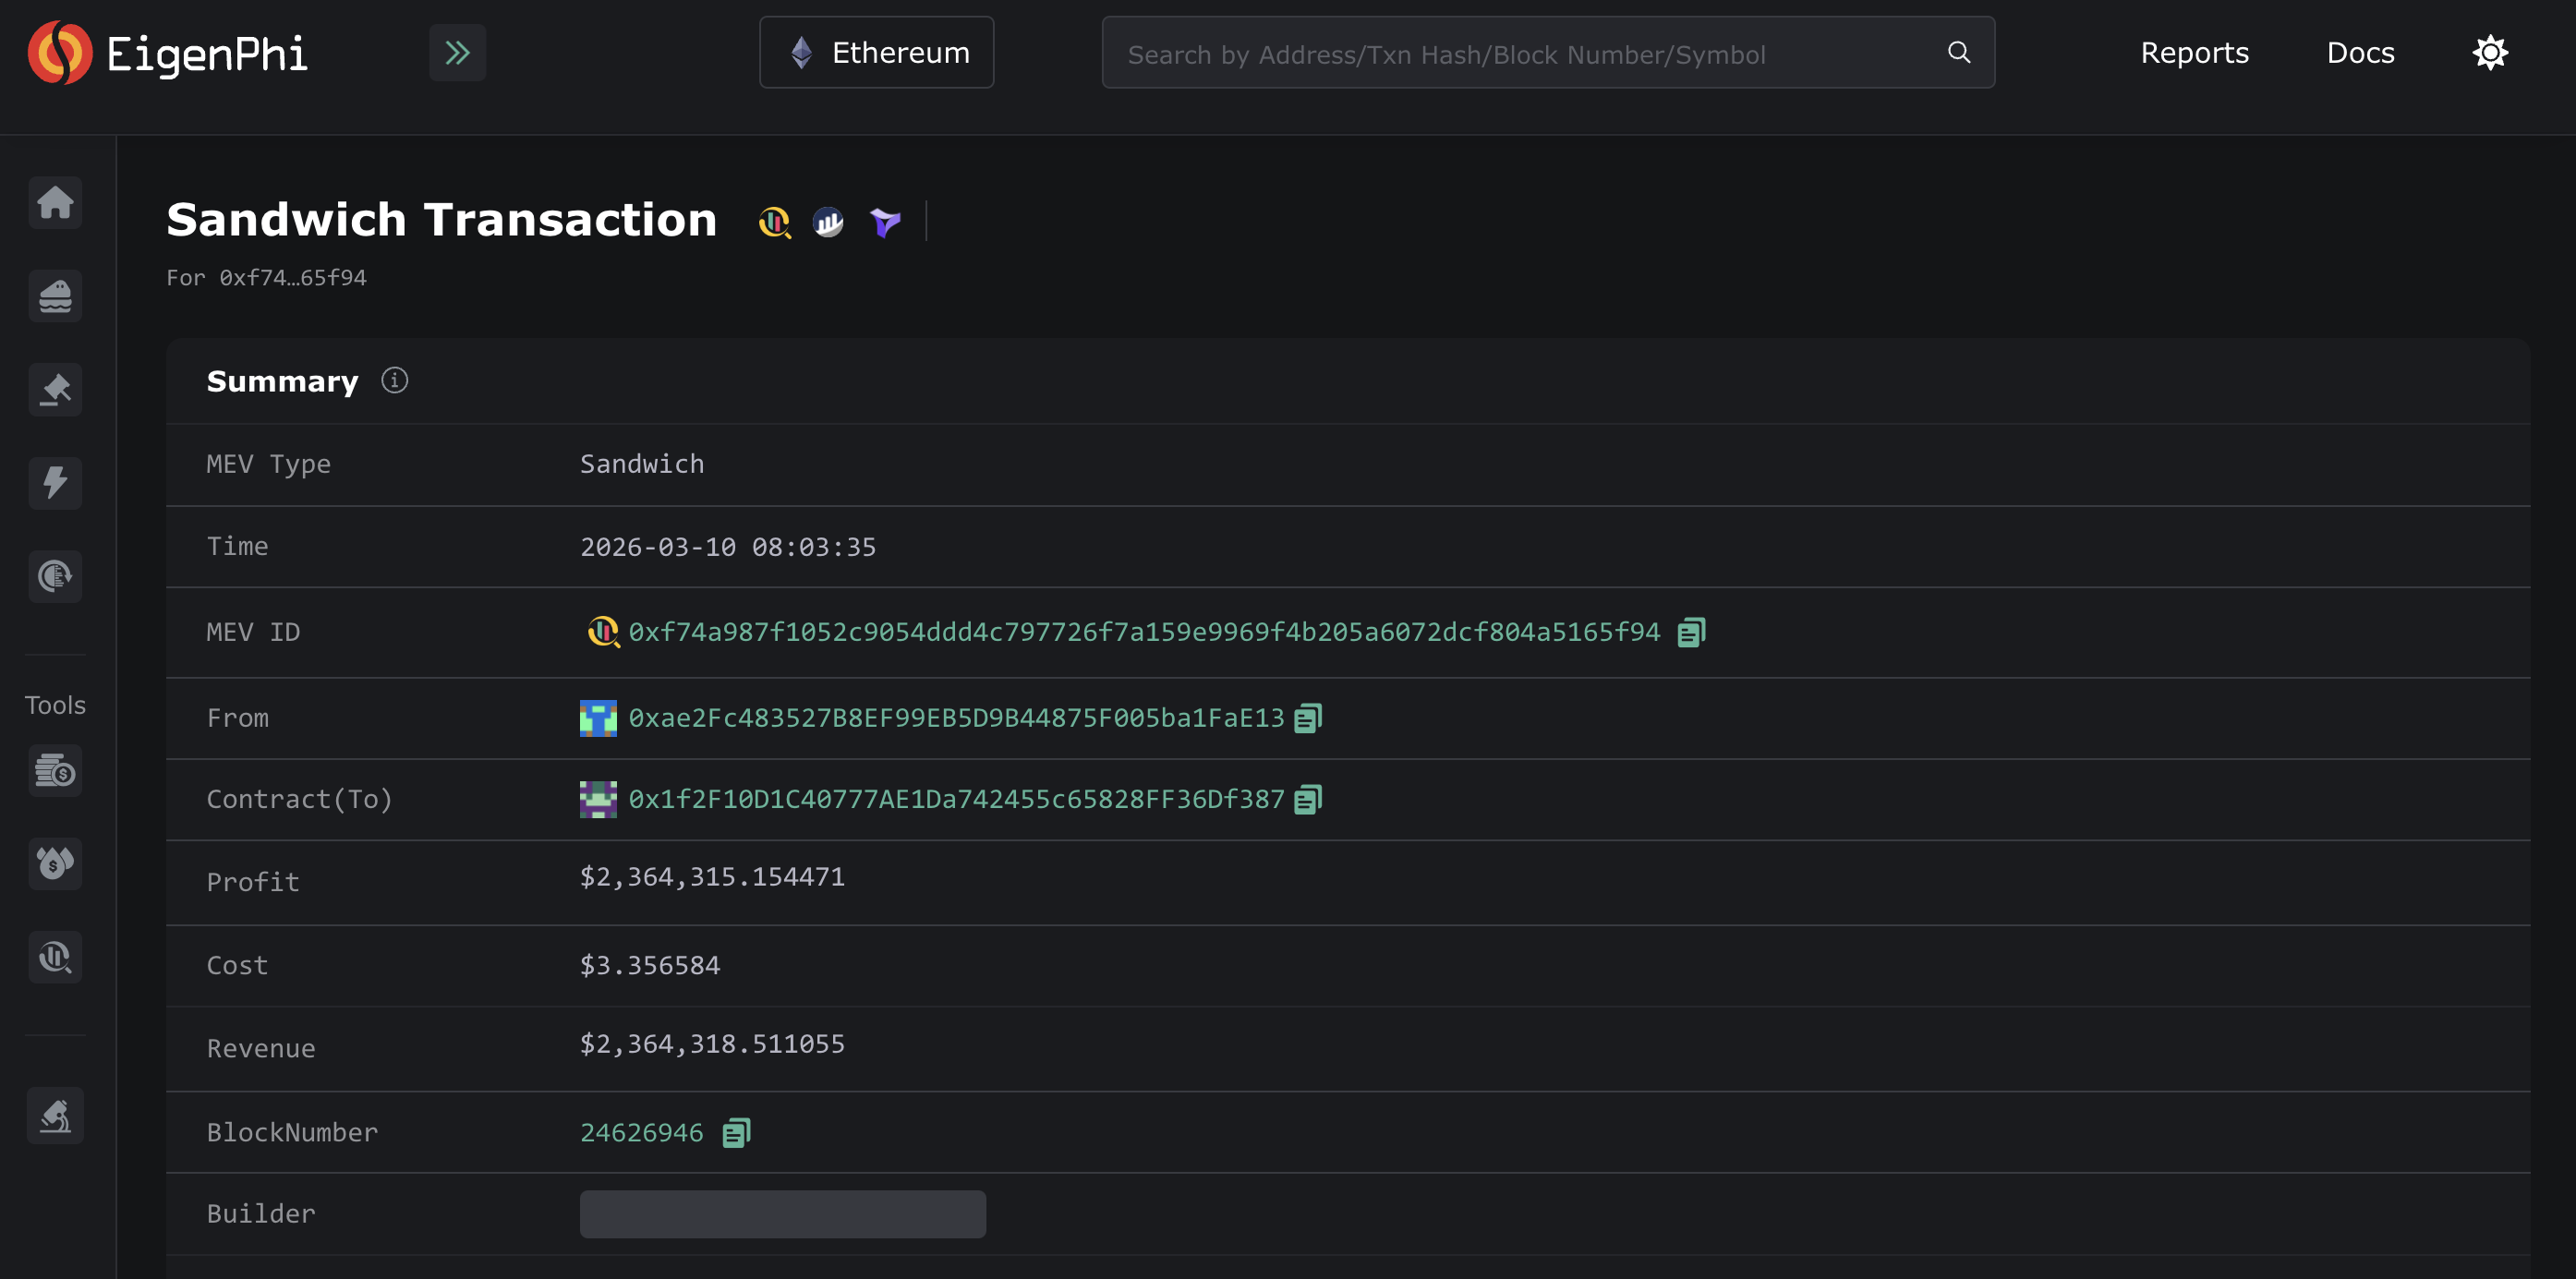The height and width of the screenshot is (1279, 2576).
Task: Click the microscope icon in sidebar
Action: (55, 1115)
